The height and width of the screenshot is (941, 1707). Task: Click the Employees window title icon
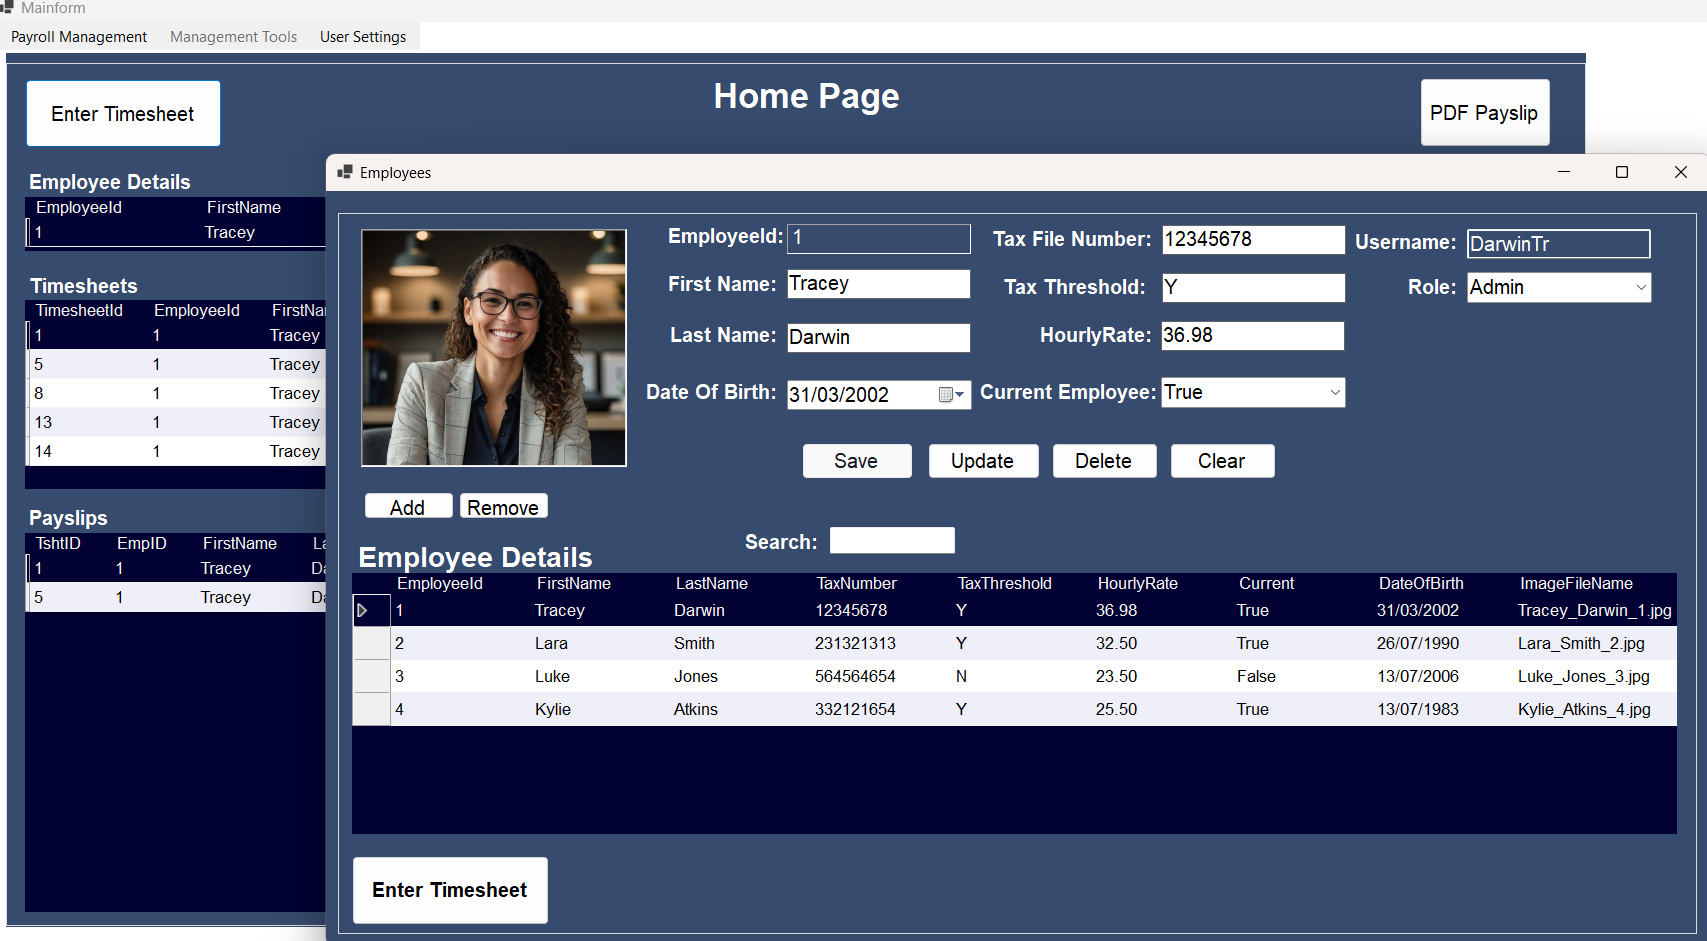(x=345, y=172)
